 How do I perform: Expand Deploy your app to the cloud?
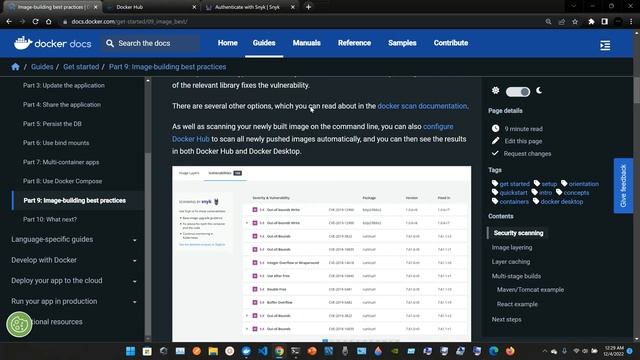[73, 281]
